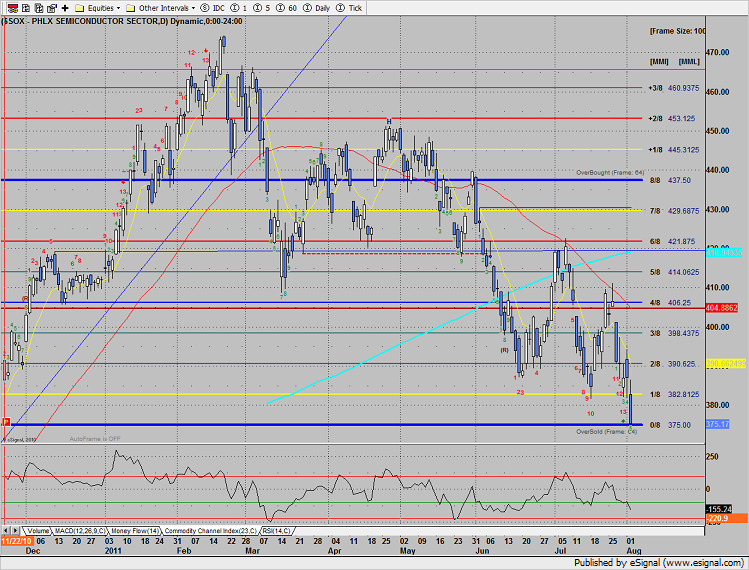Click the 6/8 421.875 level label
Screen dimensions: 749x570
[674, 241]
